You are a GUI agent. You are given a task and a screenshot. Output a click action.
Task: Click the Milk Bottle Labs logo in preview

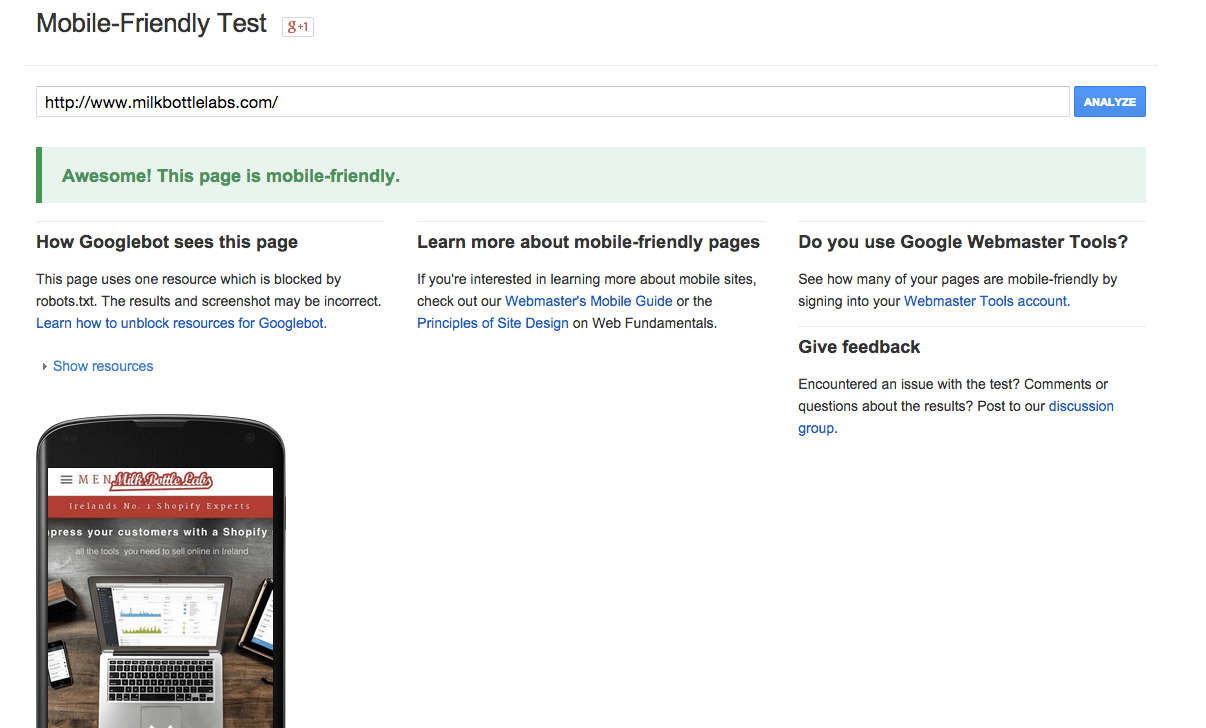[163, 481]
